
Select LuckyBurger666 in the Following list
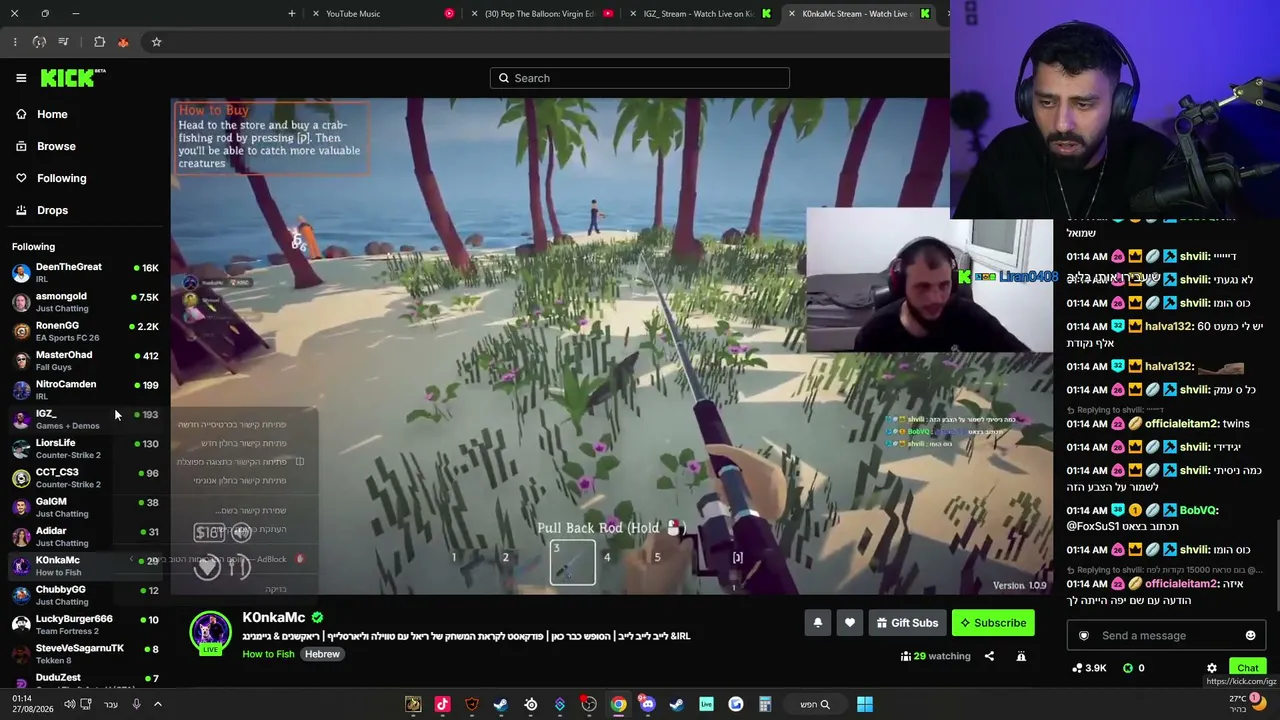pos(85,624)
